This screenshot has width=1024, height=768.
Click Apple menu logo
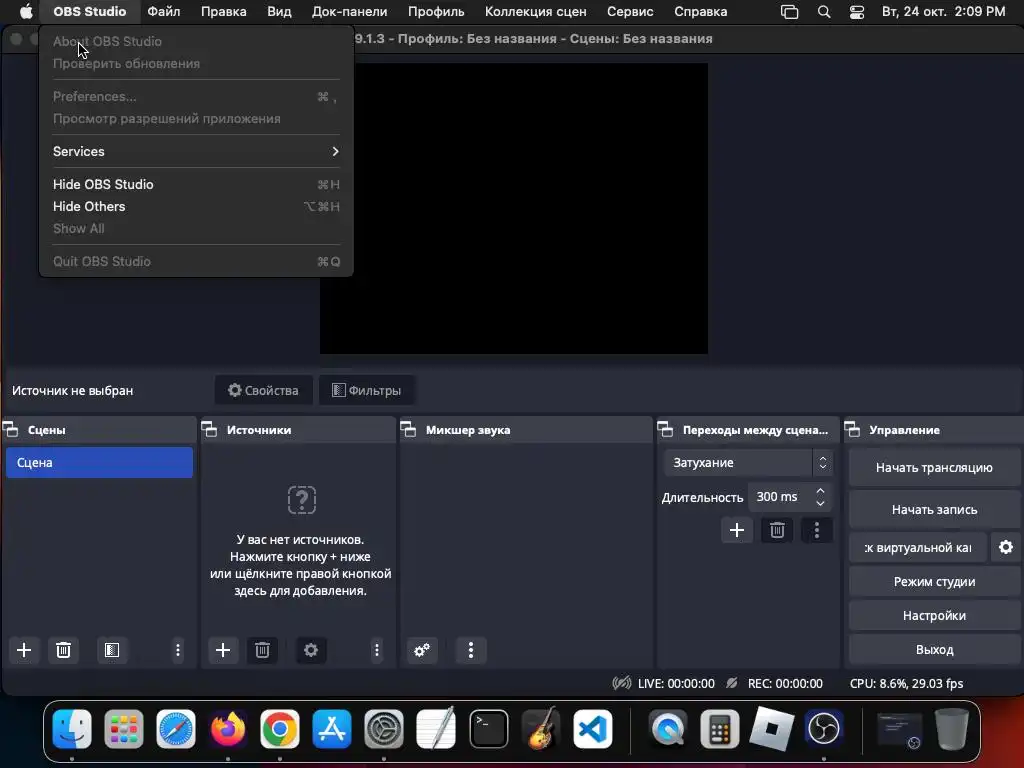pos(26,12)
